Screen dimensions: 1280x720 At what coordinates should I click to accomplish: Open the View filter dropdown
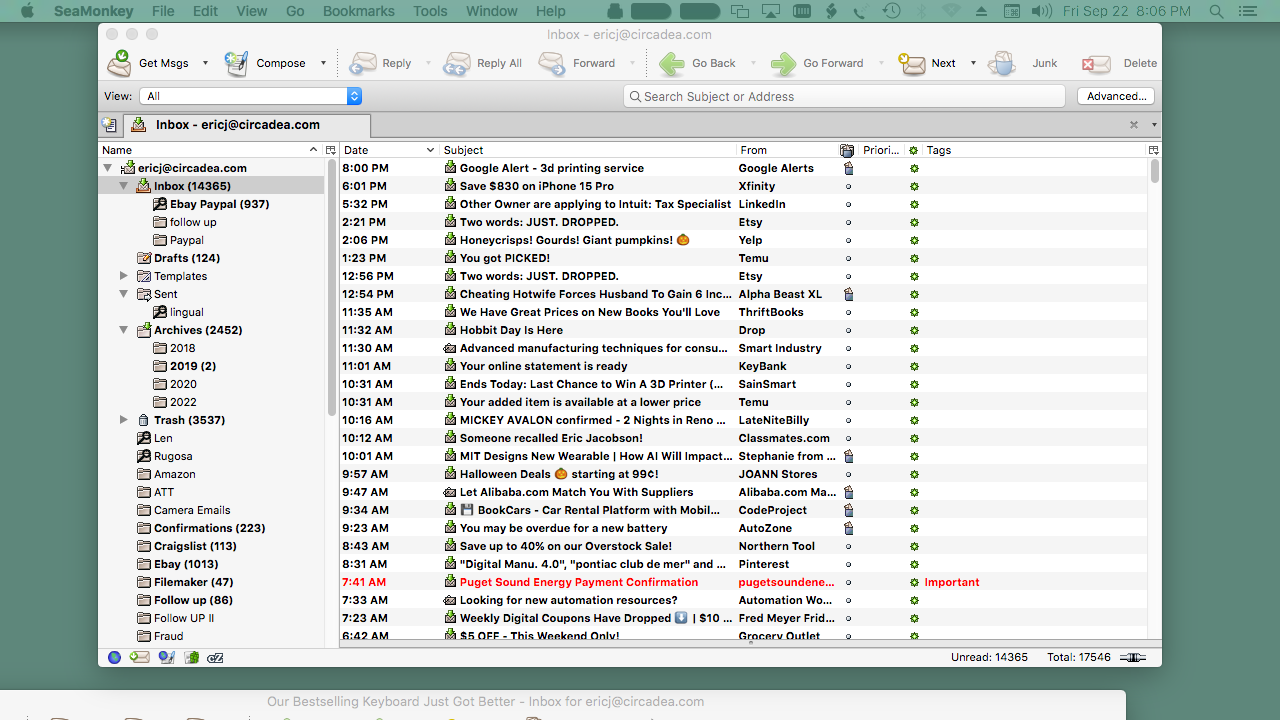pyautogui.click(x=252, y=96)
